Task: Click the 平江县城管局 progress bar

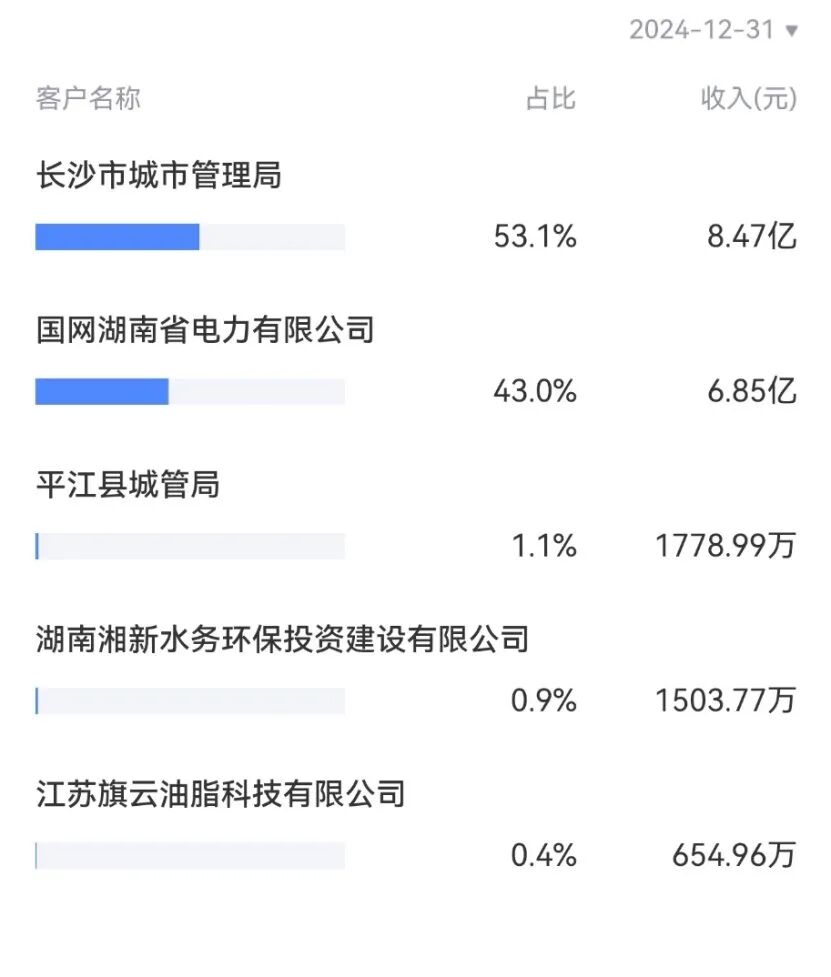Action: click(190, 546)
